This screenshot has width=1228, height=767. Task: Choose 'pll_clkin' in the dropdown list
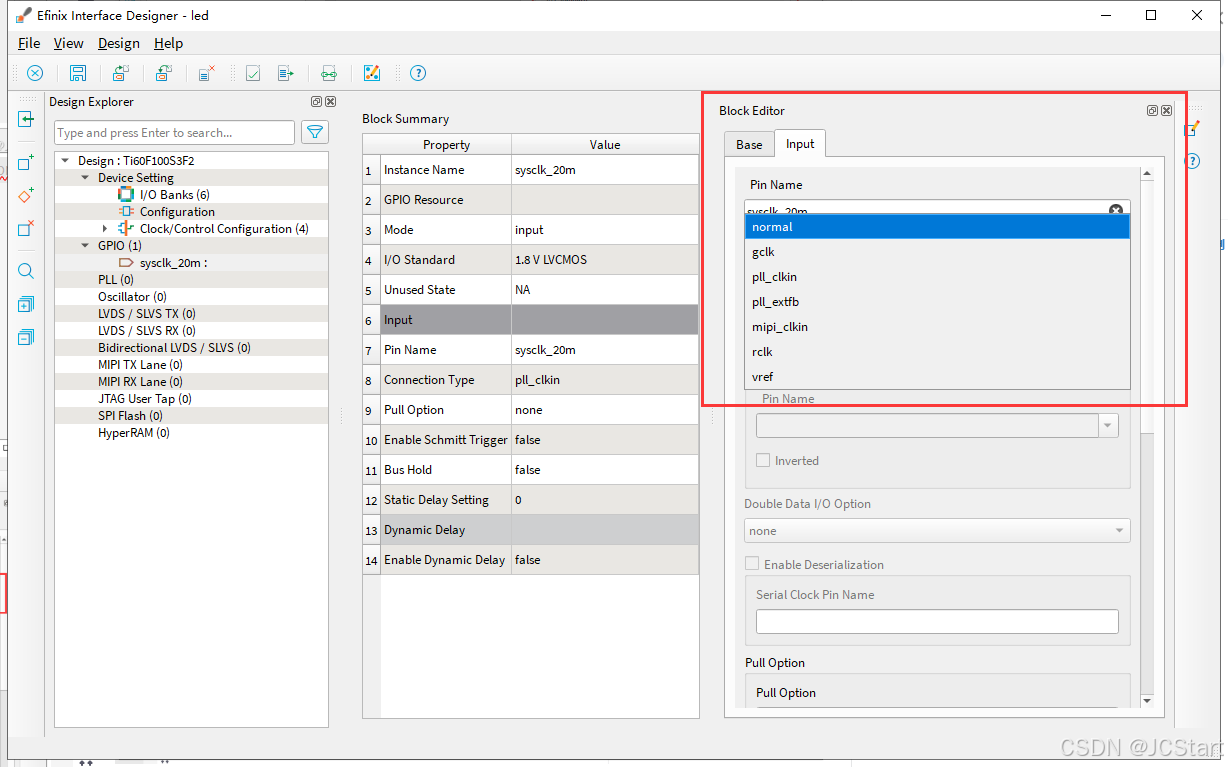pyautogui.click(x=937, y=277)
